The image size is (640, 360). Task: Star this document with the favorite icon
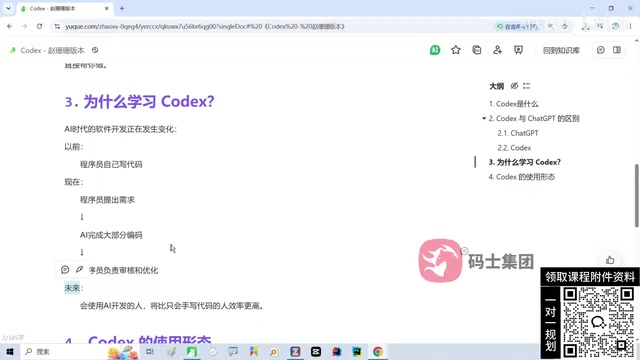point(456,50)
